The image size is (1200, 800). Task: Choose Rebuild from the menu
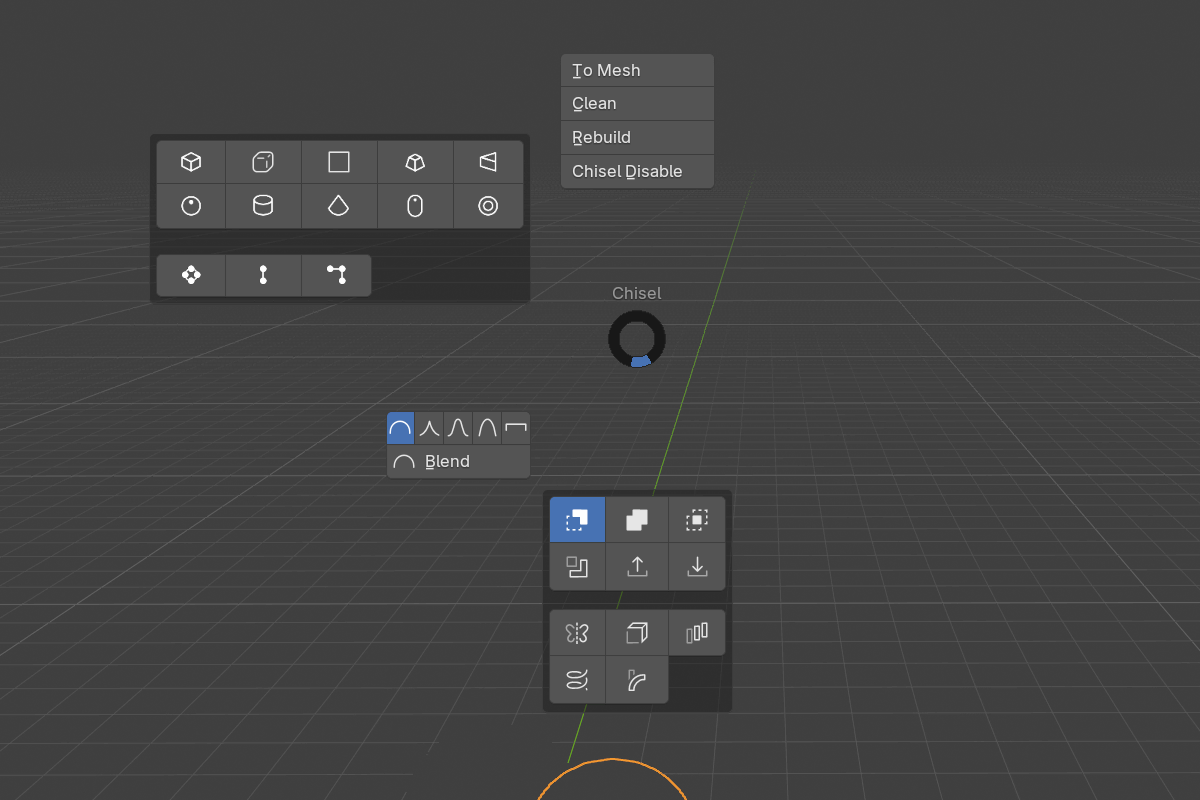637,138
